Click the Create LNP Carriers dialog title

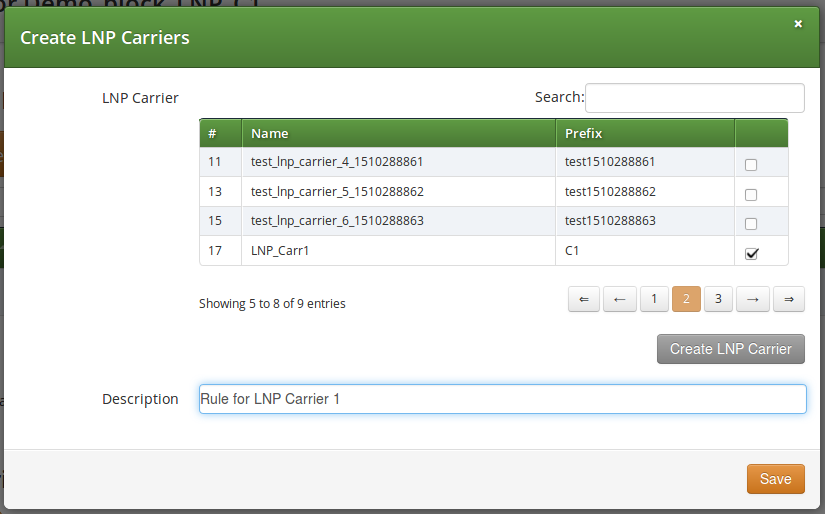click(x=105, y=38)
